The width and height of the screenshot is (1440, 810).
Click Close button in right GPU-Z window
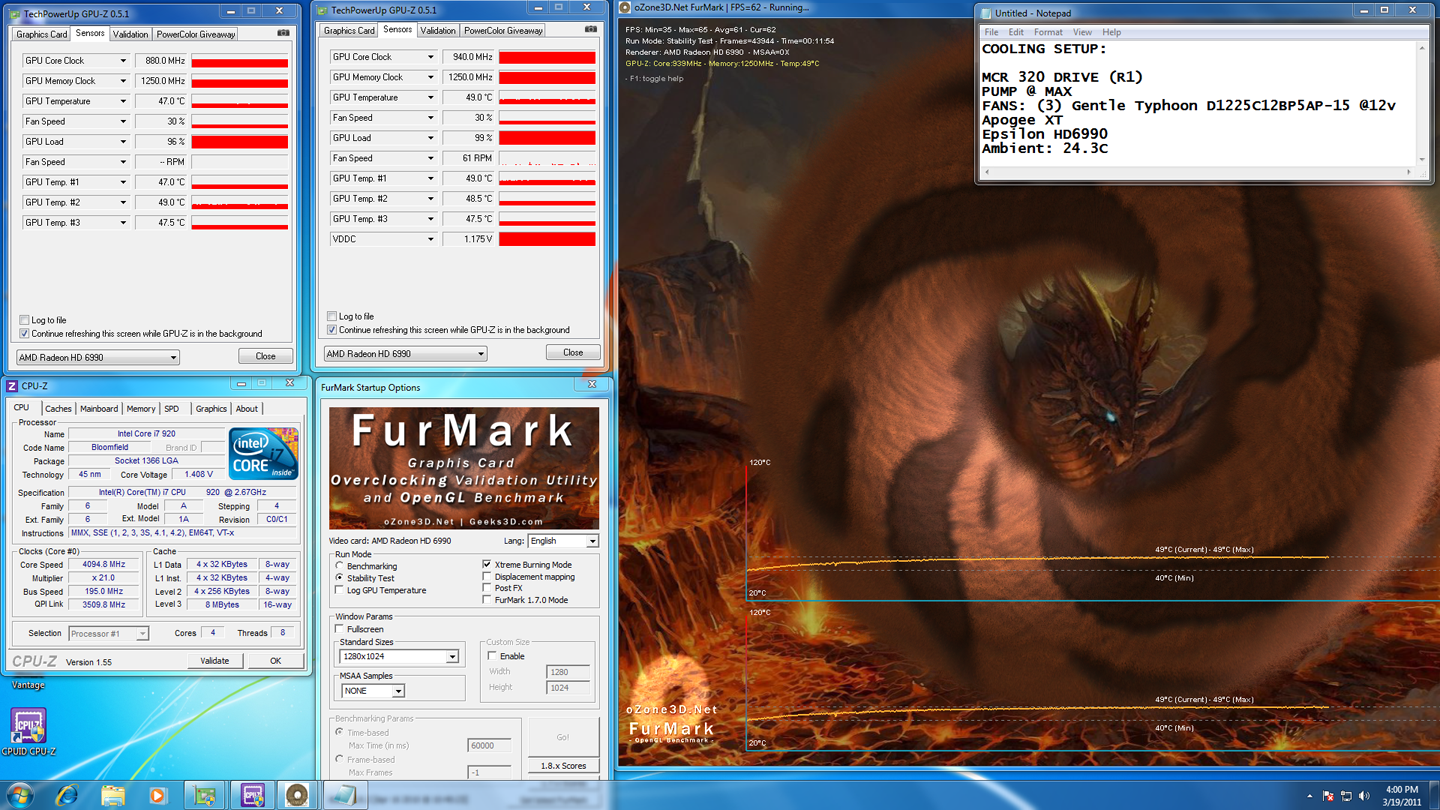tap(573, 352)
